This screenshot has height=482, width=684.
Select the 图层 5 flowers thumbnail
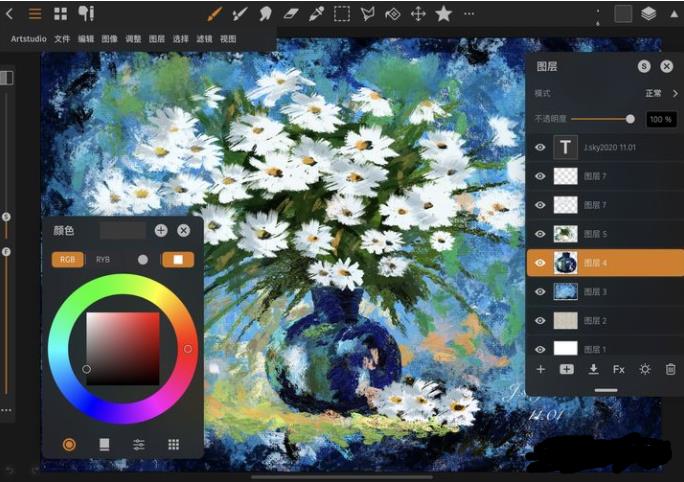[x=565, y=234]
